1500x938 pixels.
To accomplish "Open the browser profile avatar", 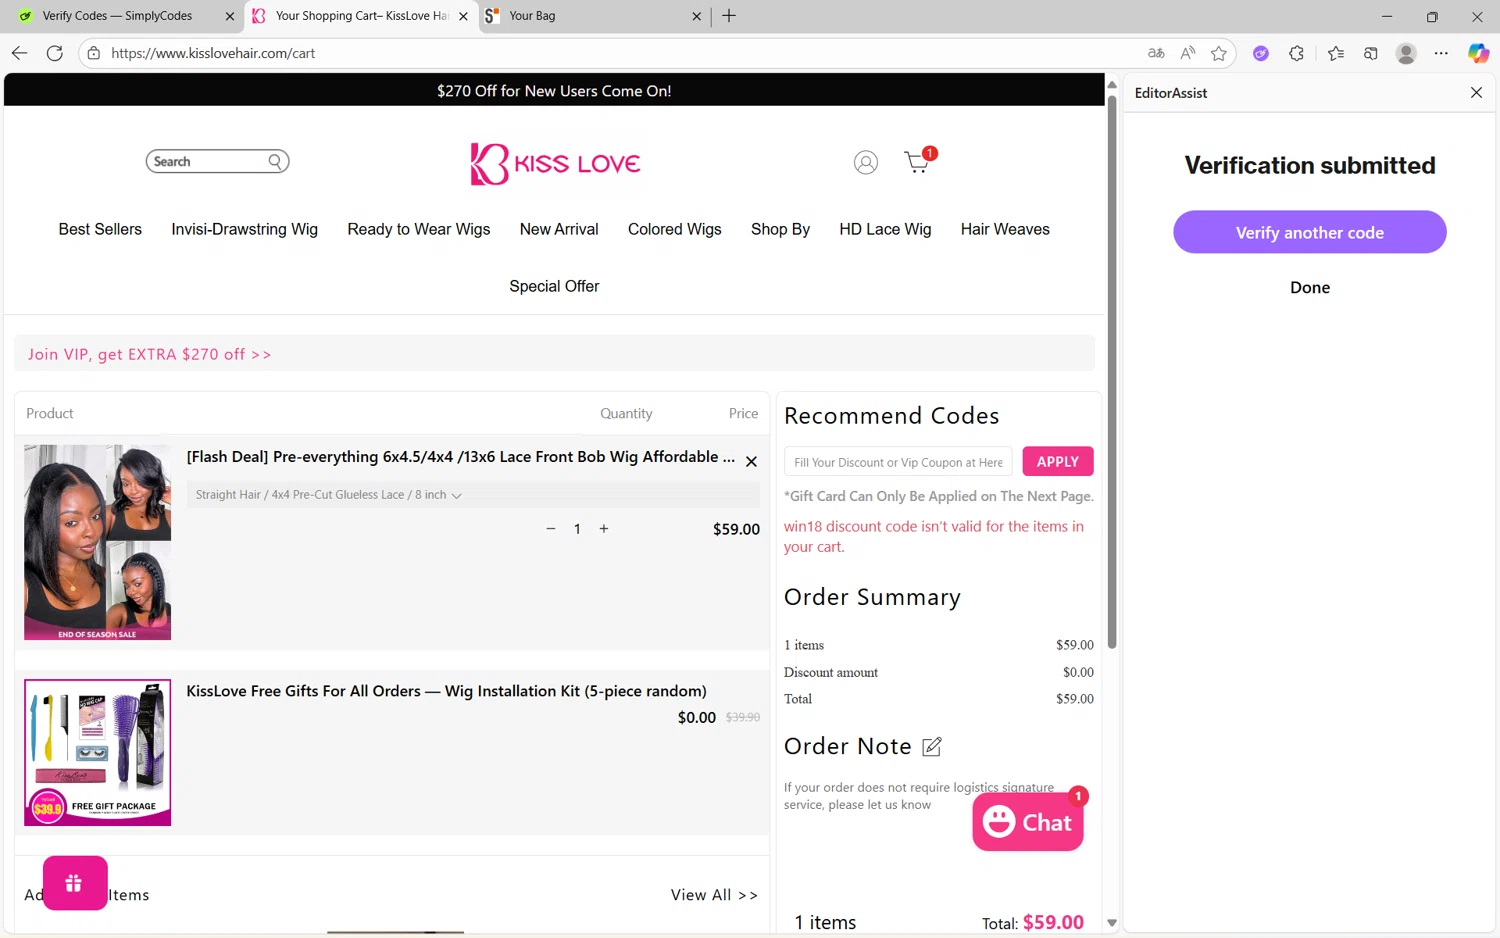I will click(1406, 53).
